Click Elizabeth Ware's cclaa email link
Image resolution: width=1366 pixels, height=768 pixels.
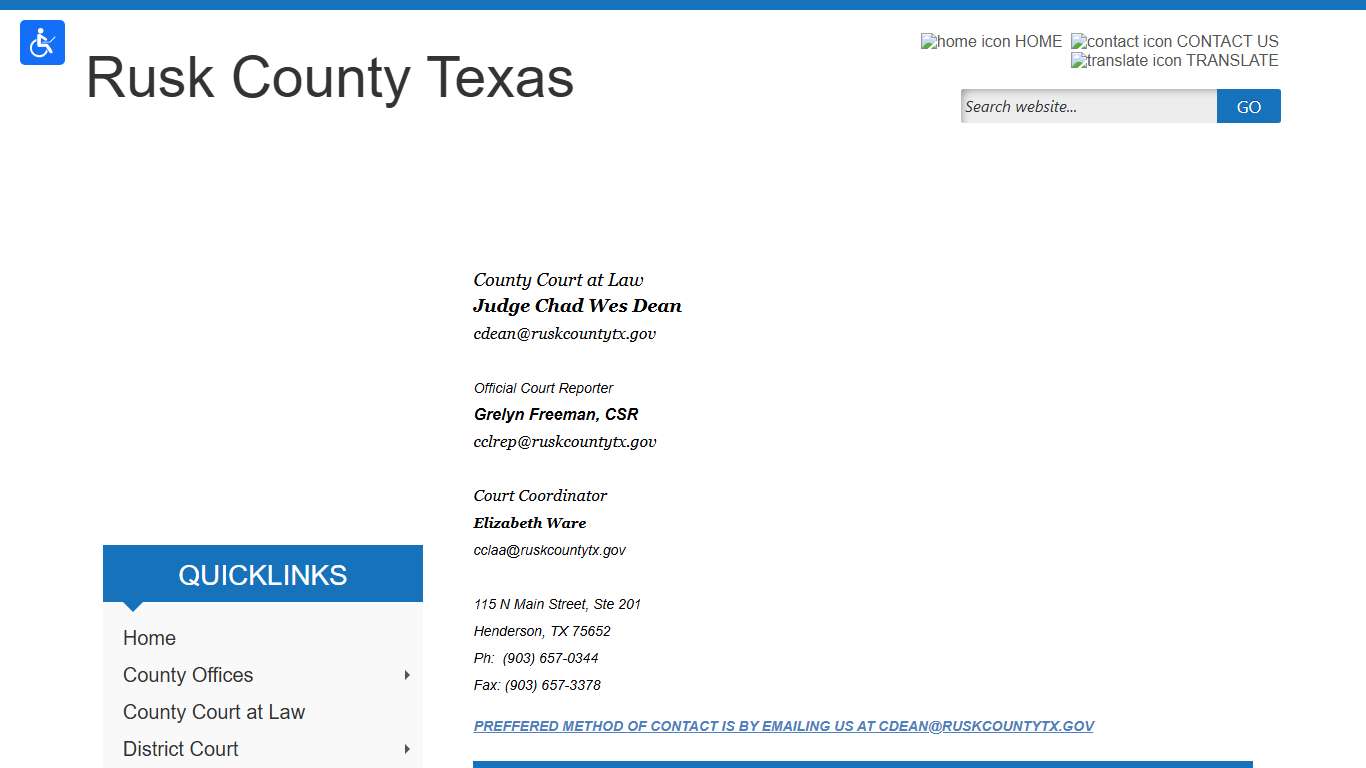point(549,550)
